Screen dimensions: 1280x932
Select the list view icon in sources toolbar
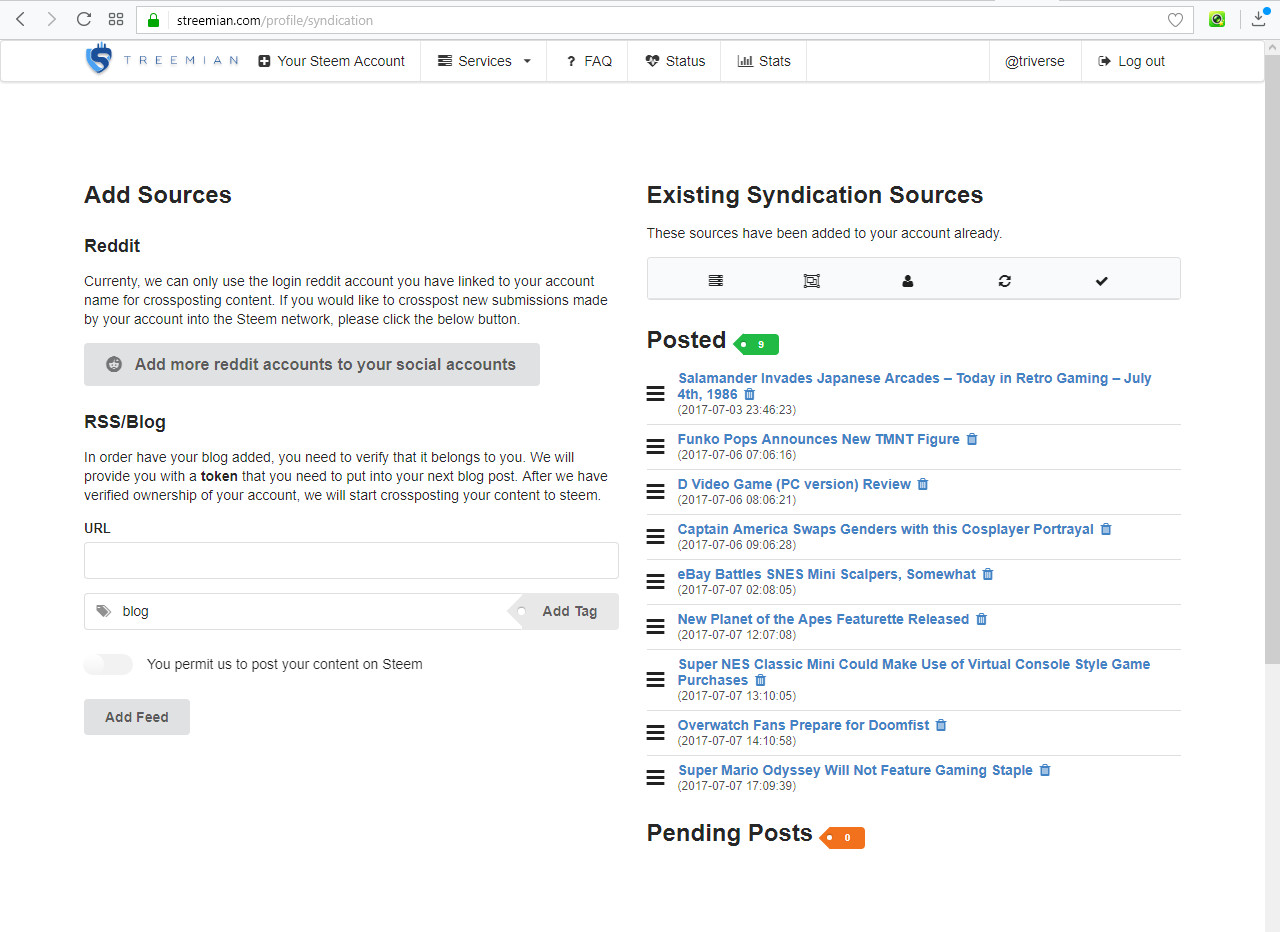click(716, 281)
